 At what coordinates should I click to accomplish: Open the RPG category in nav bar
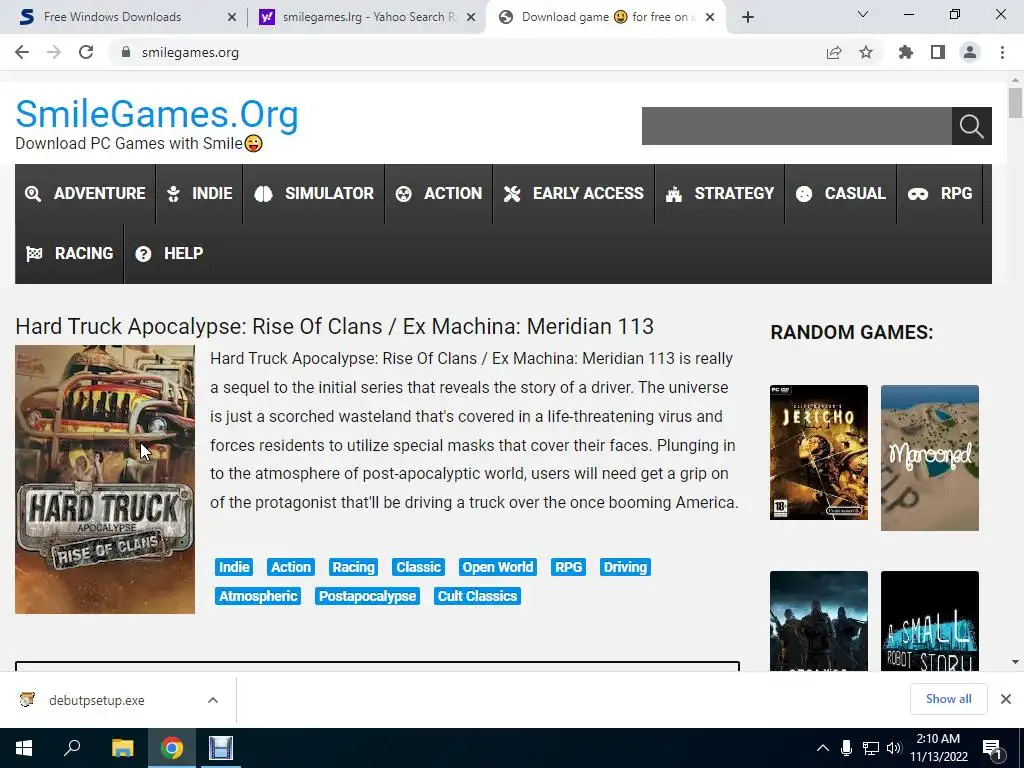(940, 193)
